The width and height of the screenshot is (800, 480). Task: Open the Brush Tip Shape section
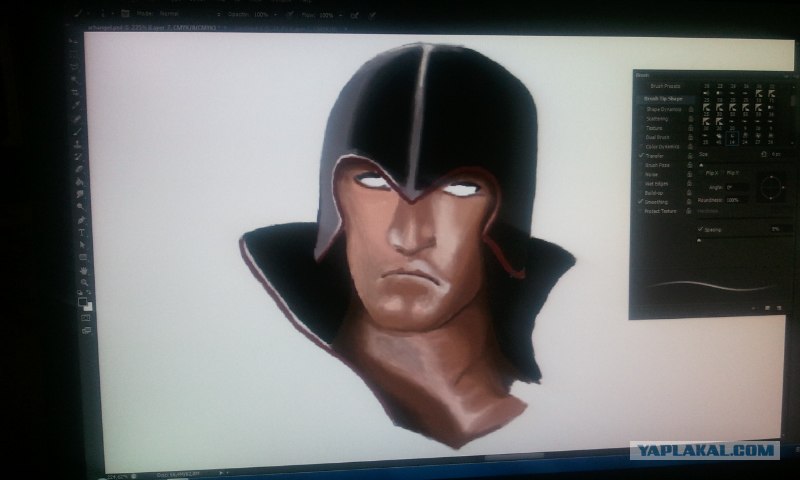pos(663,99)
